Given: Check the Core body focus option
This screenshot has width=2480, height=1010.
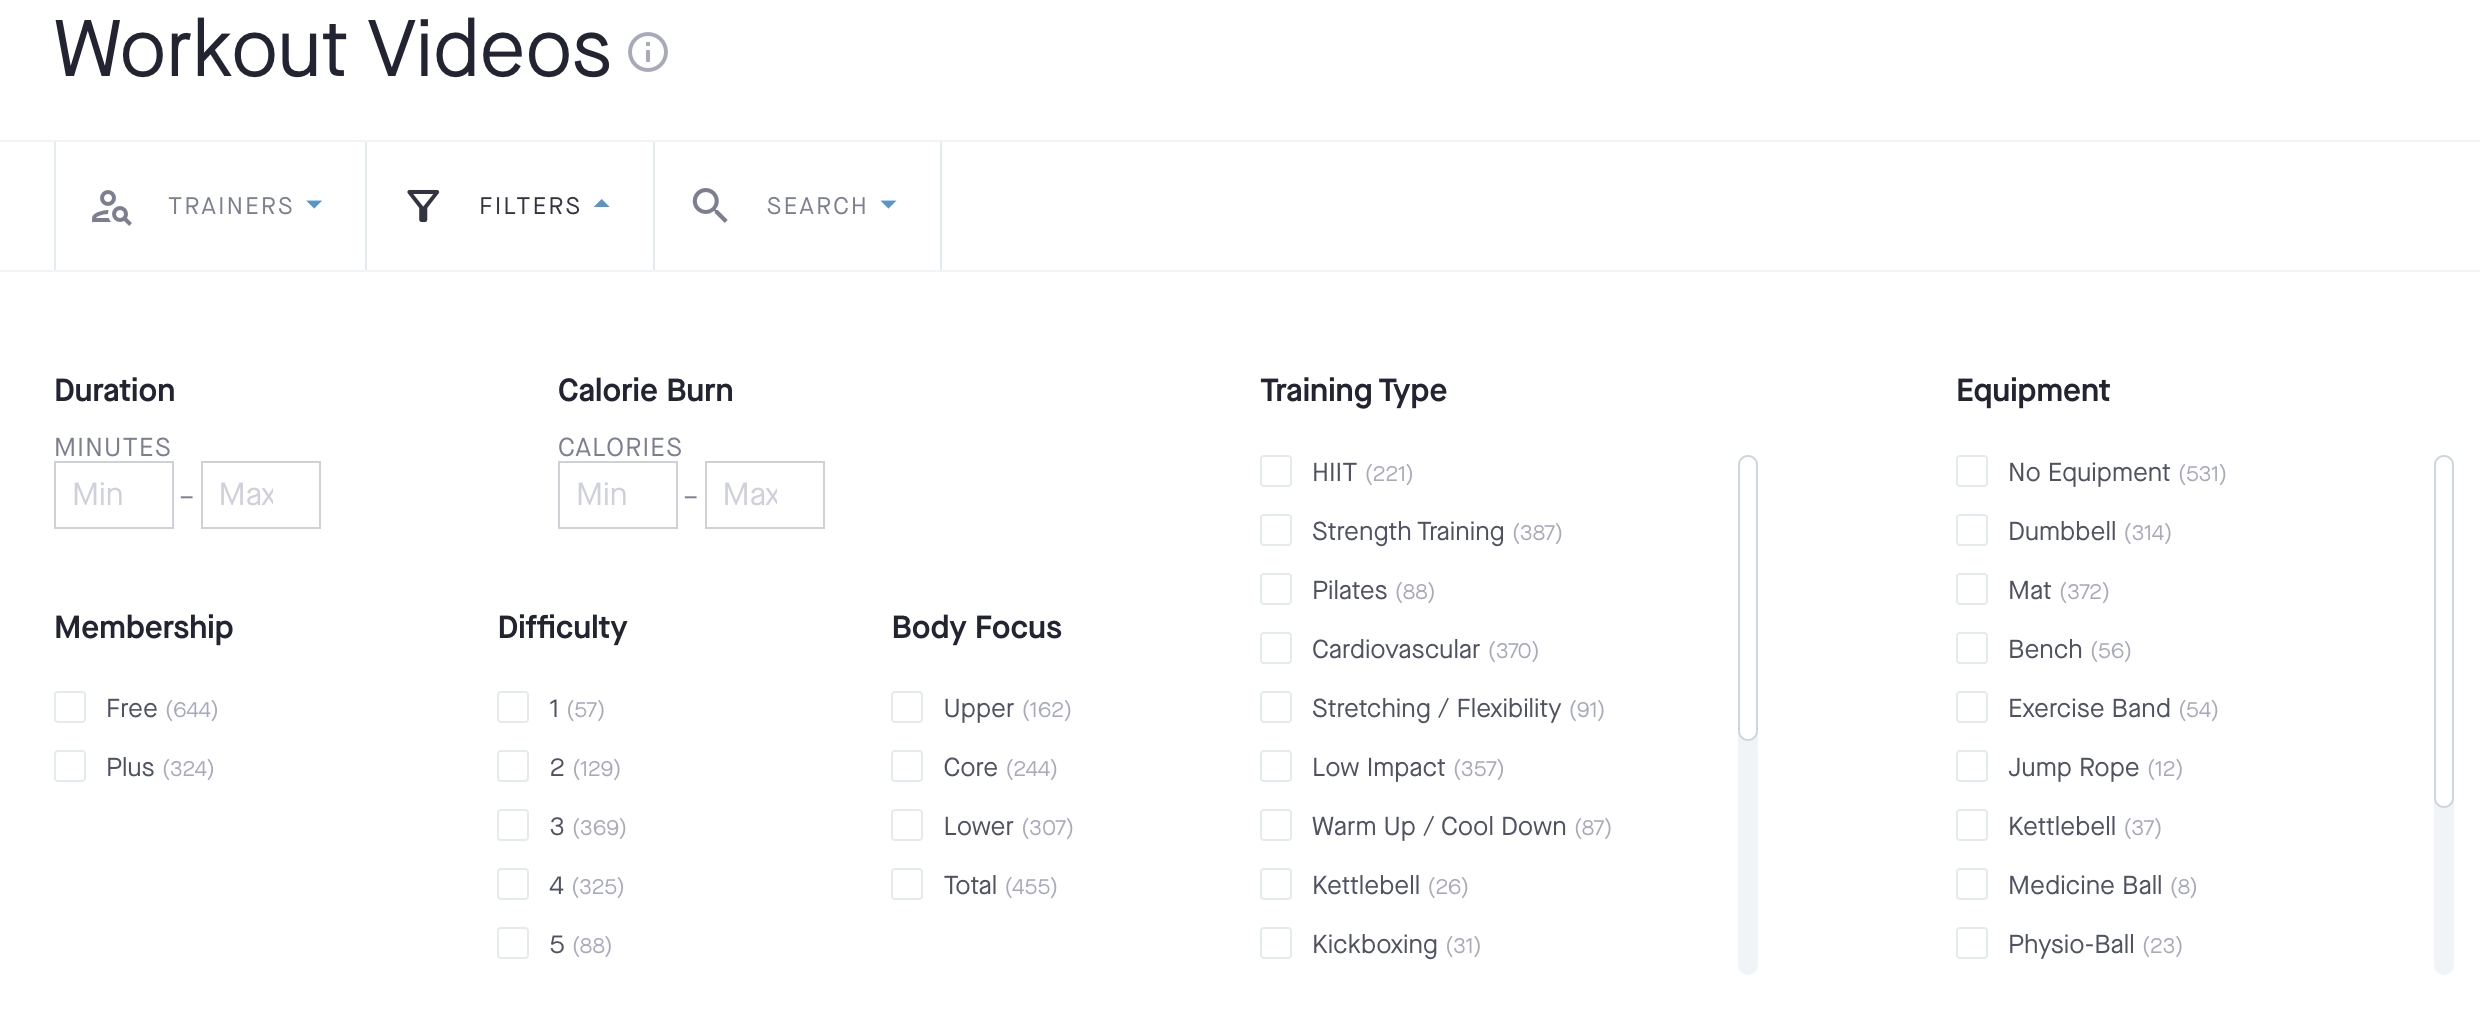Looking at the screenshot, I should (907, 767).
